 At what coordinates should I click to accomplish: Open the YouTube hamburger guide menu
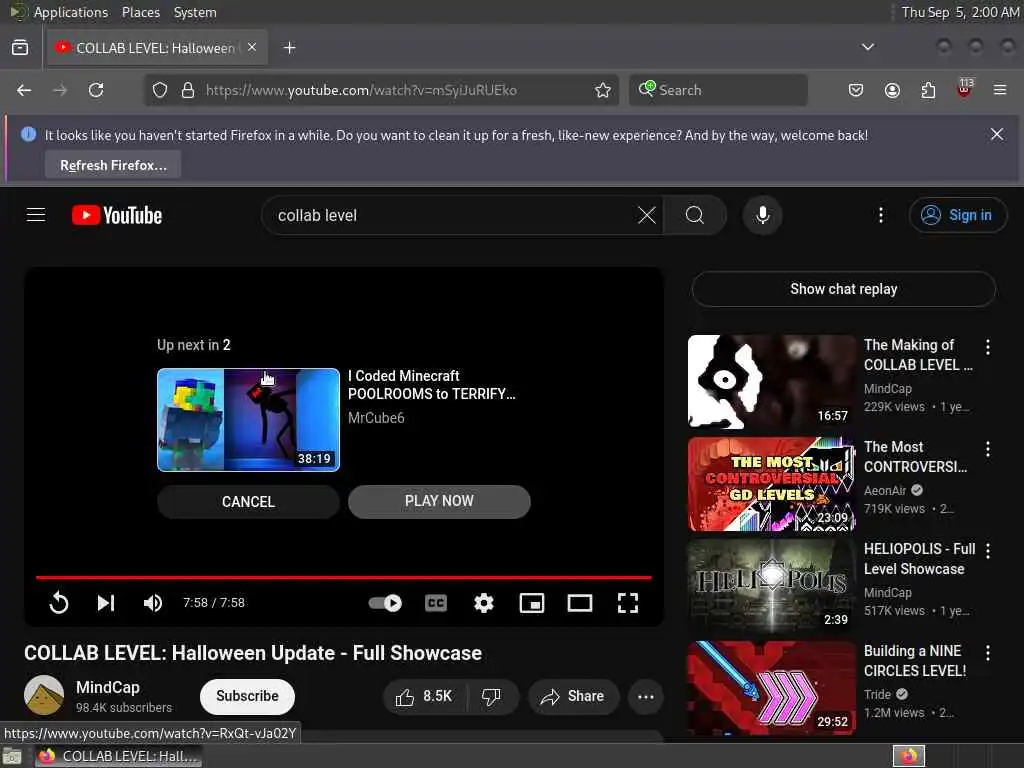pos(36,215)
